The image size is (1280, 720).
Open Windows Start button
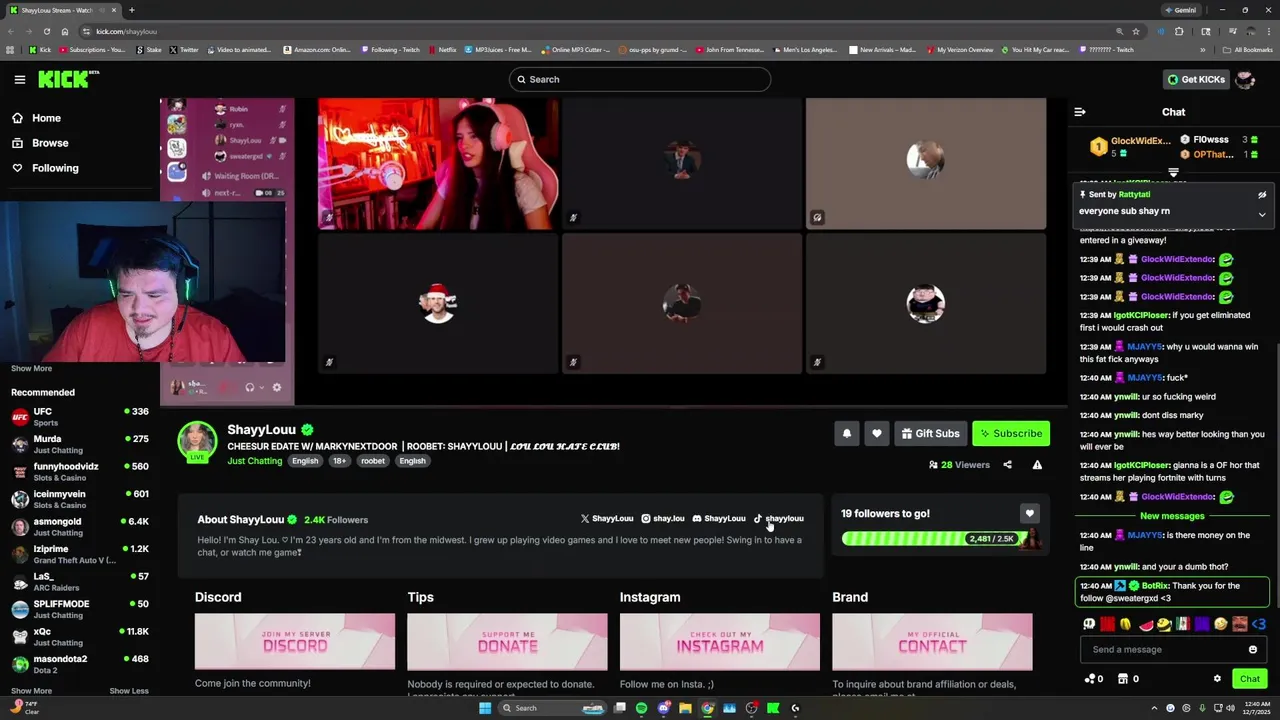tap(485, 708)
